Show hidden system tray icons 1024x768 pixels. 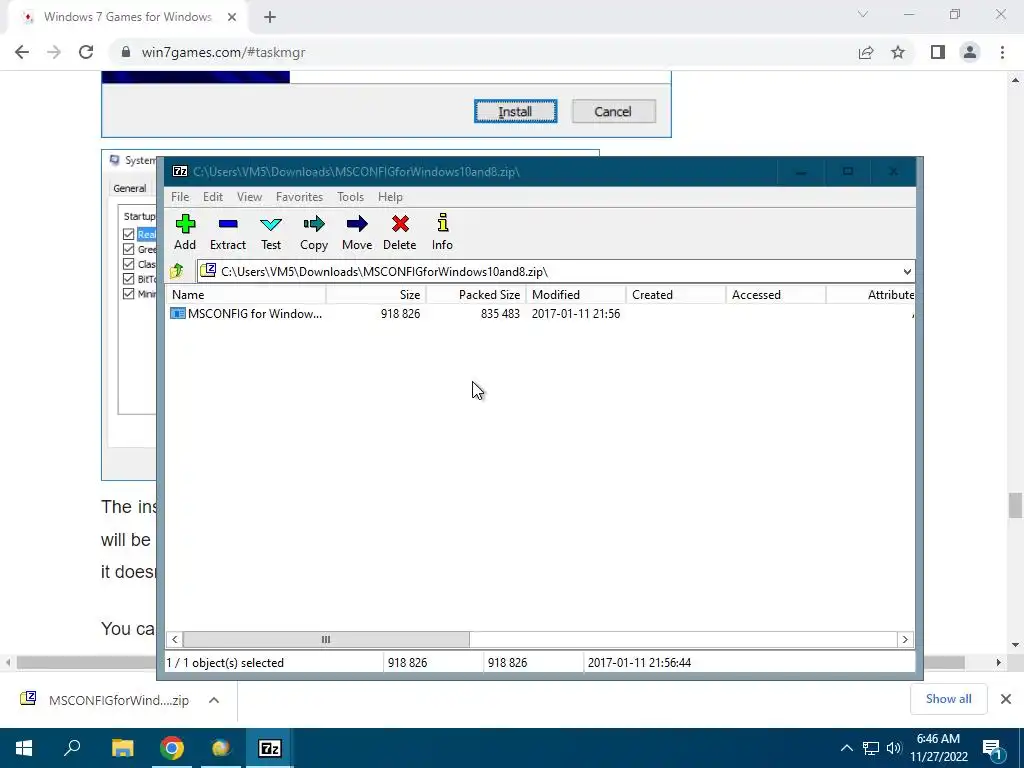[846, 748]
